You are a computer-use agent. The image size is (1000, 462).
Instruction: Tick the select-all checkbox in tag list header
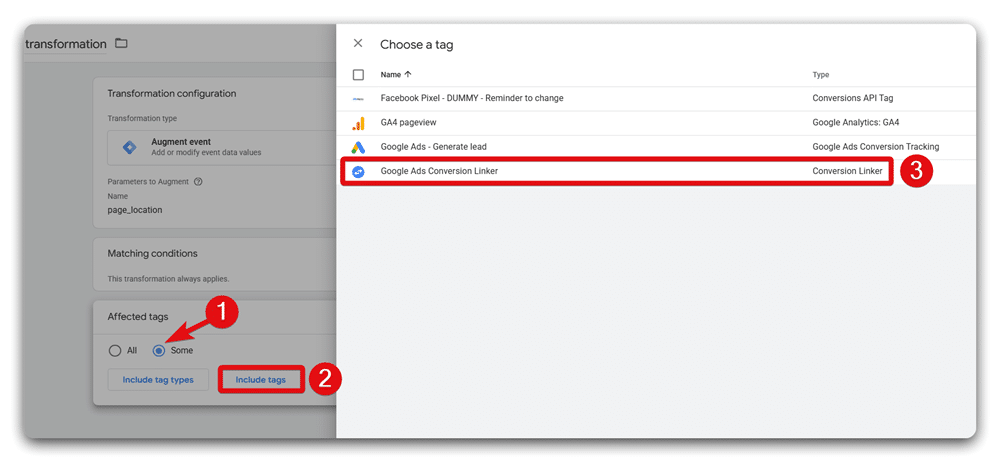point(358,75)
